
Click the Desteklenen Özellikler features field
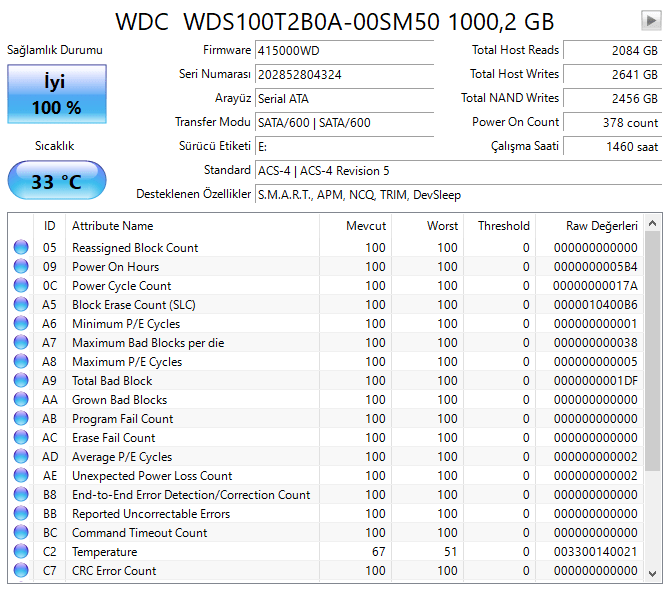pyautogui.click(x=458, y=195)
